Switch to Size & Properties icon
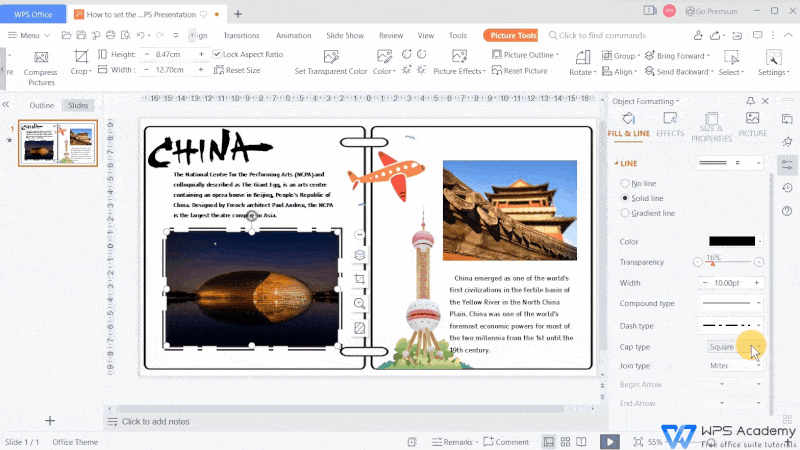The image size is (800, 450). [711, 118]
